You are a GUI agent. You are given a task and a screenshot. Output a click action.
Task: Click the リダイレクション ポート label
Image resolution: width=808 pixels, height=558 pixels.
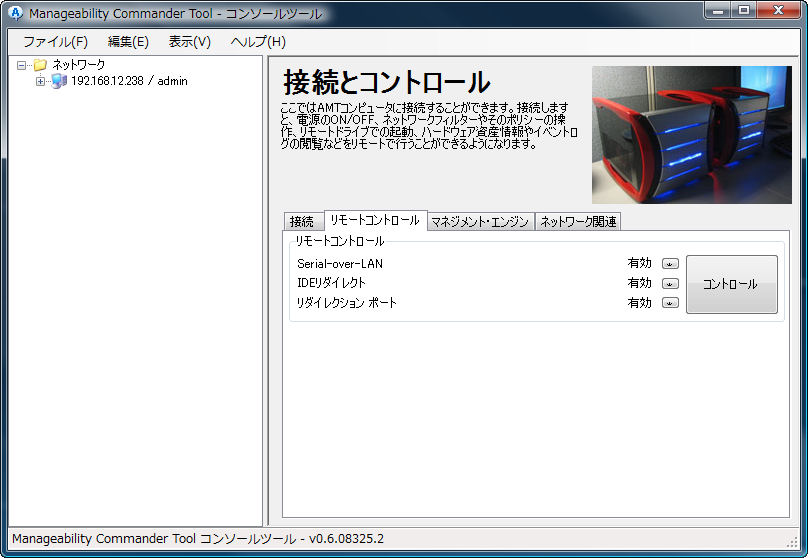pyautogui.click(x=346, y=302)
